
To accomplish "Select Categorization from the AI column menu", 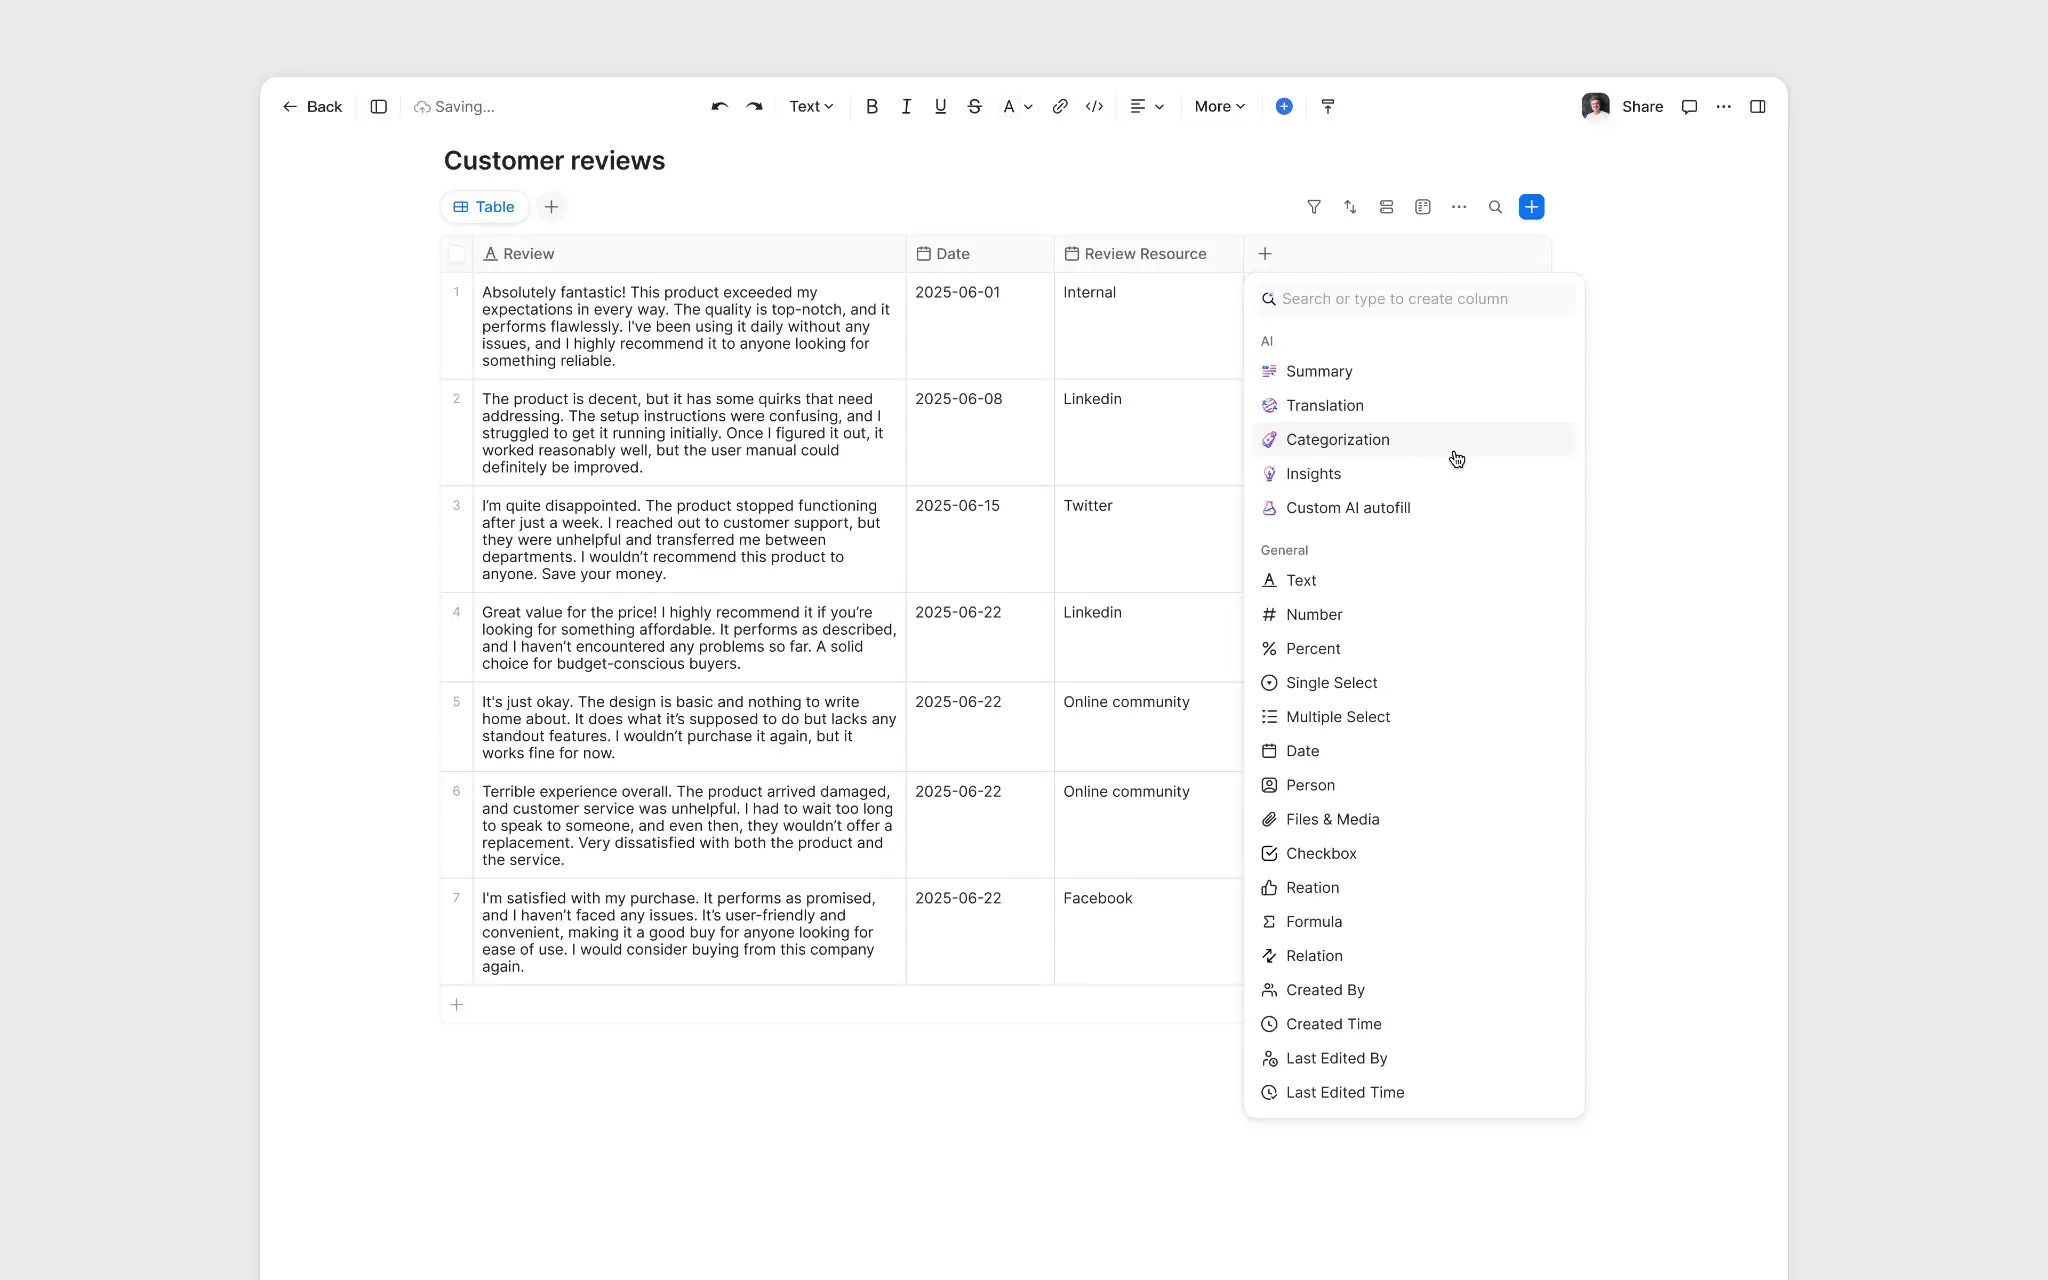I will click(x=1337, y=439).
